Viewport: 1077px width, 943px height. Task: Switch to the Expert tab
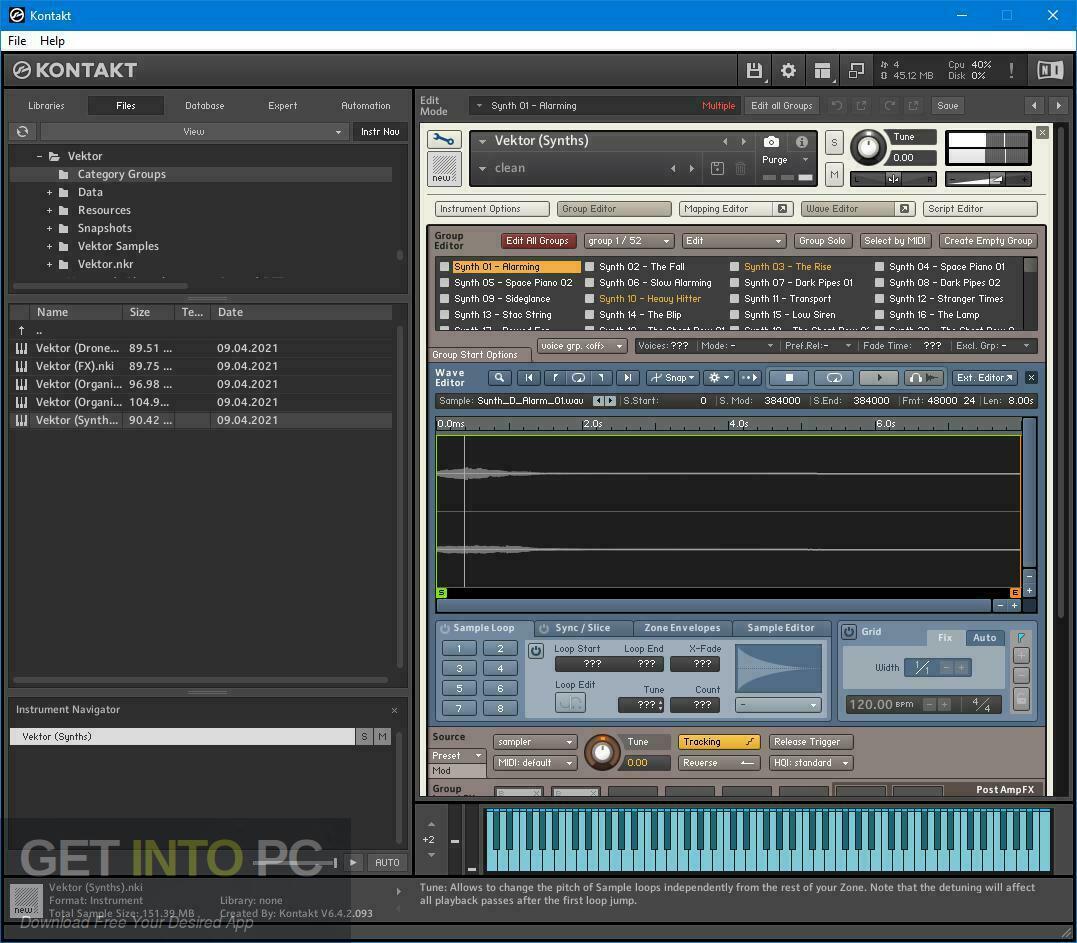coord(282,106)
